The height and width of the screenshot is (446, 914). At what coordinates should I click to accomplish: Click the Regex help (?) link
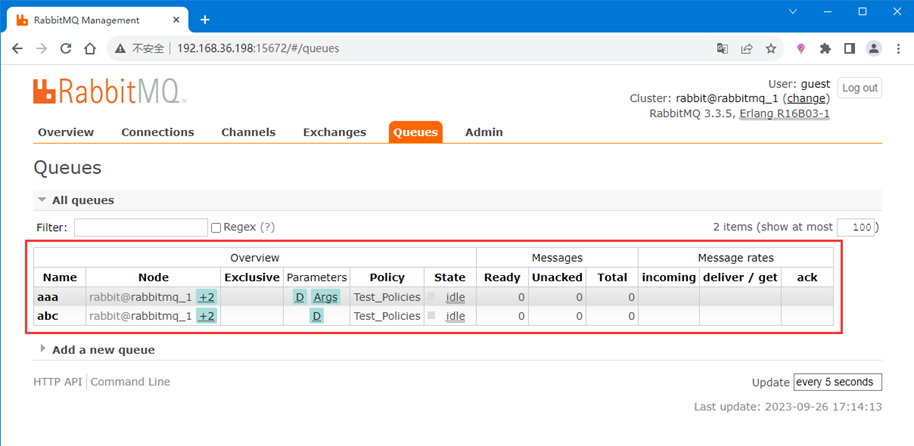[267, 227]
